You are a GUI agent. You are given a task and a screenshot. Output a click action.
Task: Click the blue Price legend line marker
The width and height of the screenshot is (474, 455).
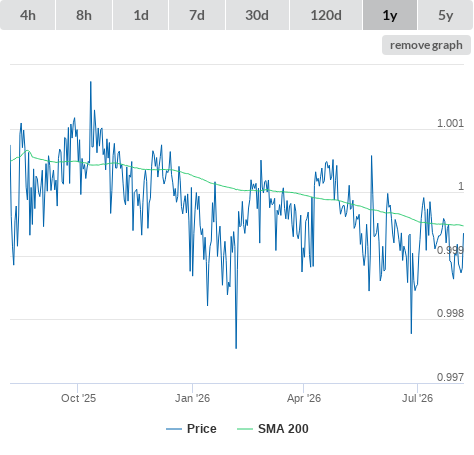coord(174,429)
